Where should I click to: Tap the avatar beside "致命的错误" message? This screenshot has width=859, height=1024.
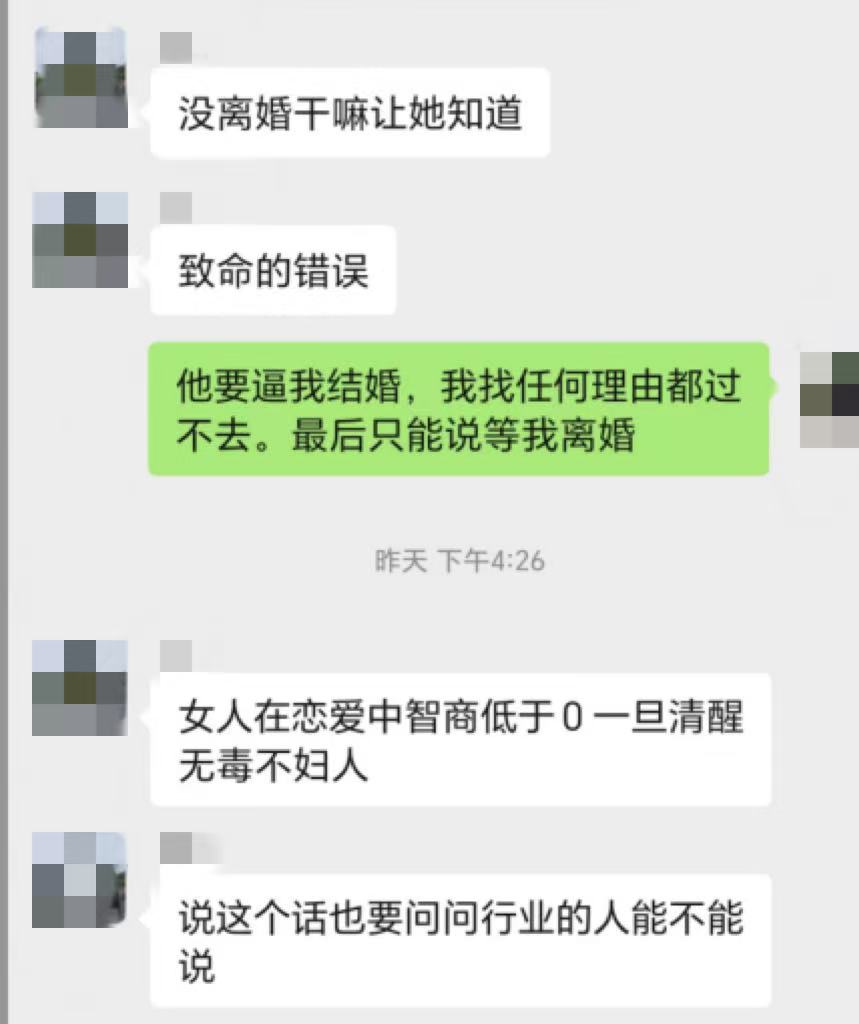click(80, 240)
